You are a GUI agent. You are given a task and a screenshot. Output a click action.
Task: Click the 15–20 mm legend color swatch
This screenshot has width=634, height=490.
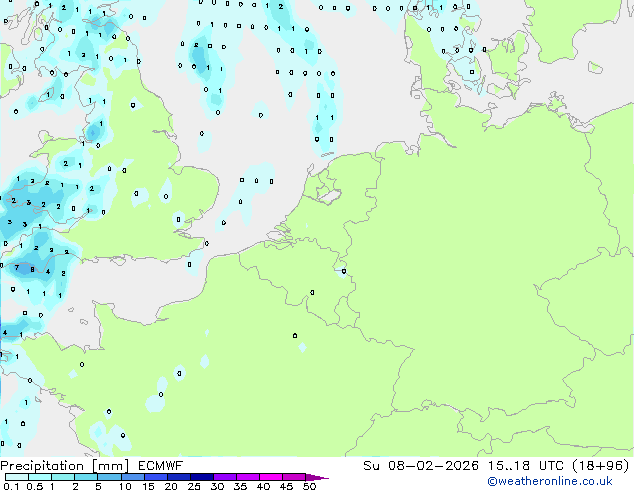coord(156,477)
